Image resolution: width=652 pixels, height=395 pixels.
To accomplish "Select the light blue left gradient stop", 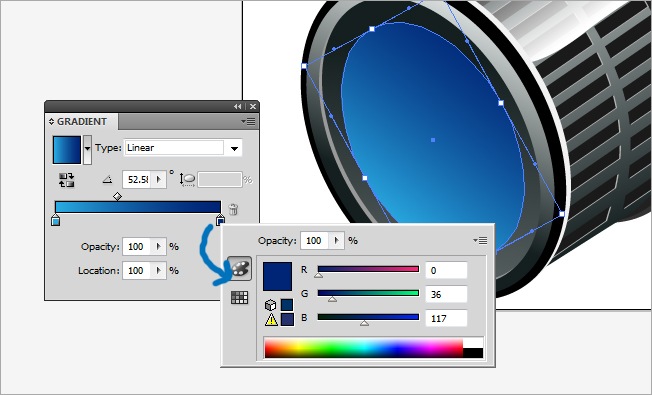I will coord(56,220).
